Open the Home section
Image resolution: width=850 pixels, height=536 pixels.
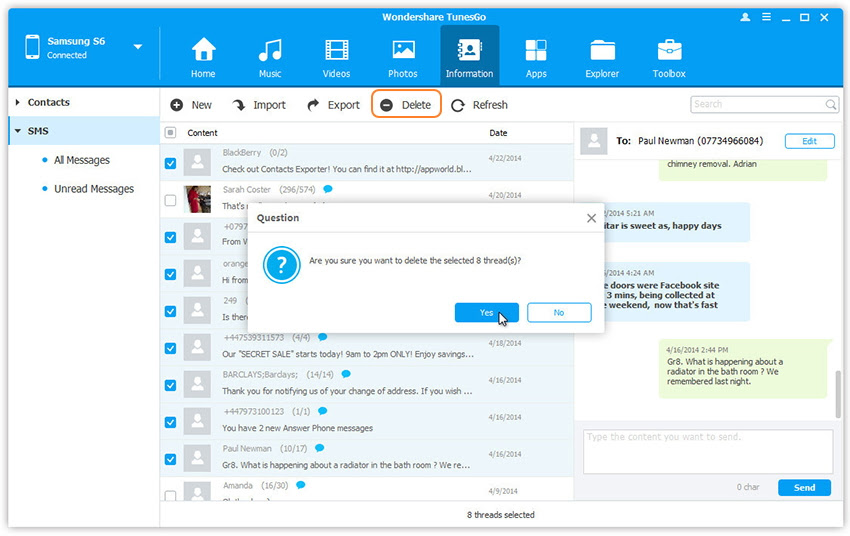203,57
